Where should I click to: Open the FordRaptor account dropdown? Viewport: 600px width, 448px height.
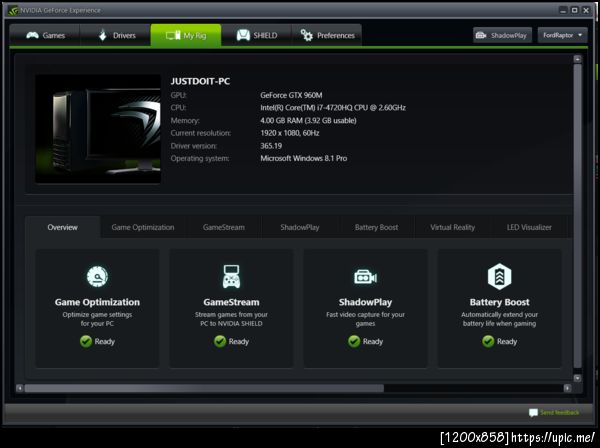click(x=562, y=35)
